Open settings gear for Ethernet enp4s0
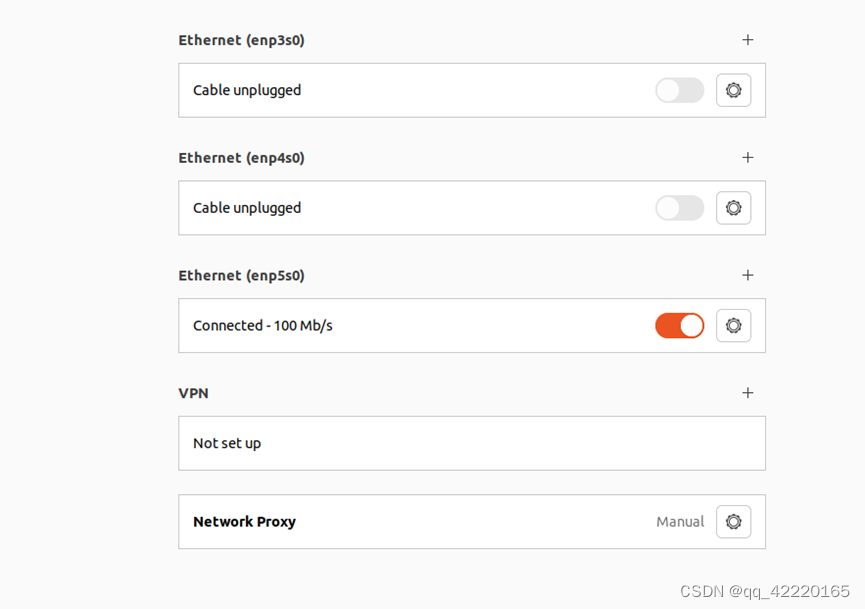 (733, 208)
